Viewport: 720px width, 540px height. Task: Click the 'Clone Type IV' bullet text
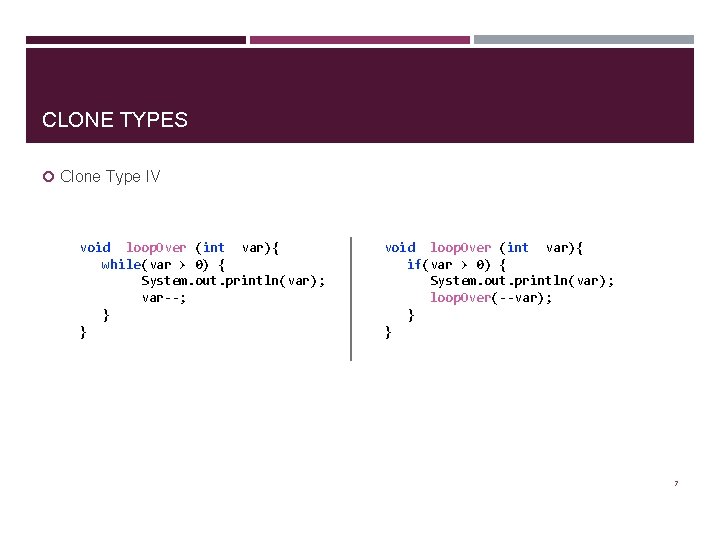coord(110,176)
